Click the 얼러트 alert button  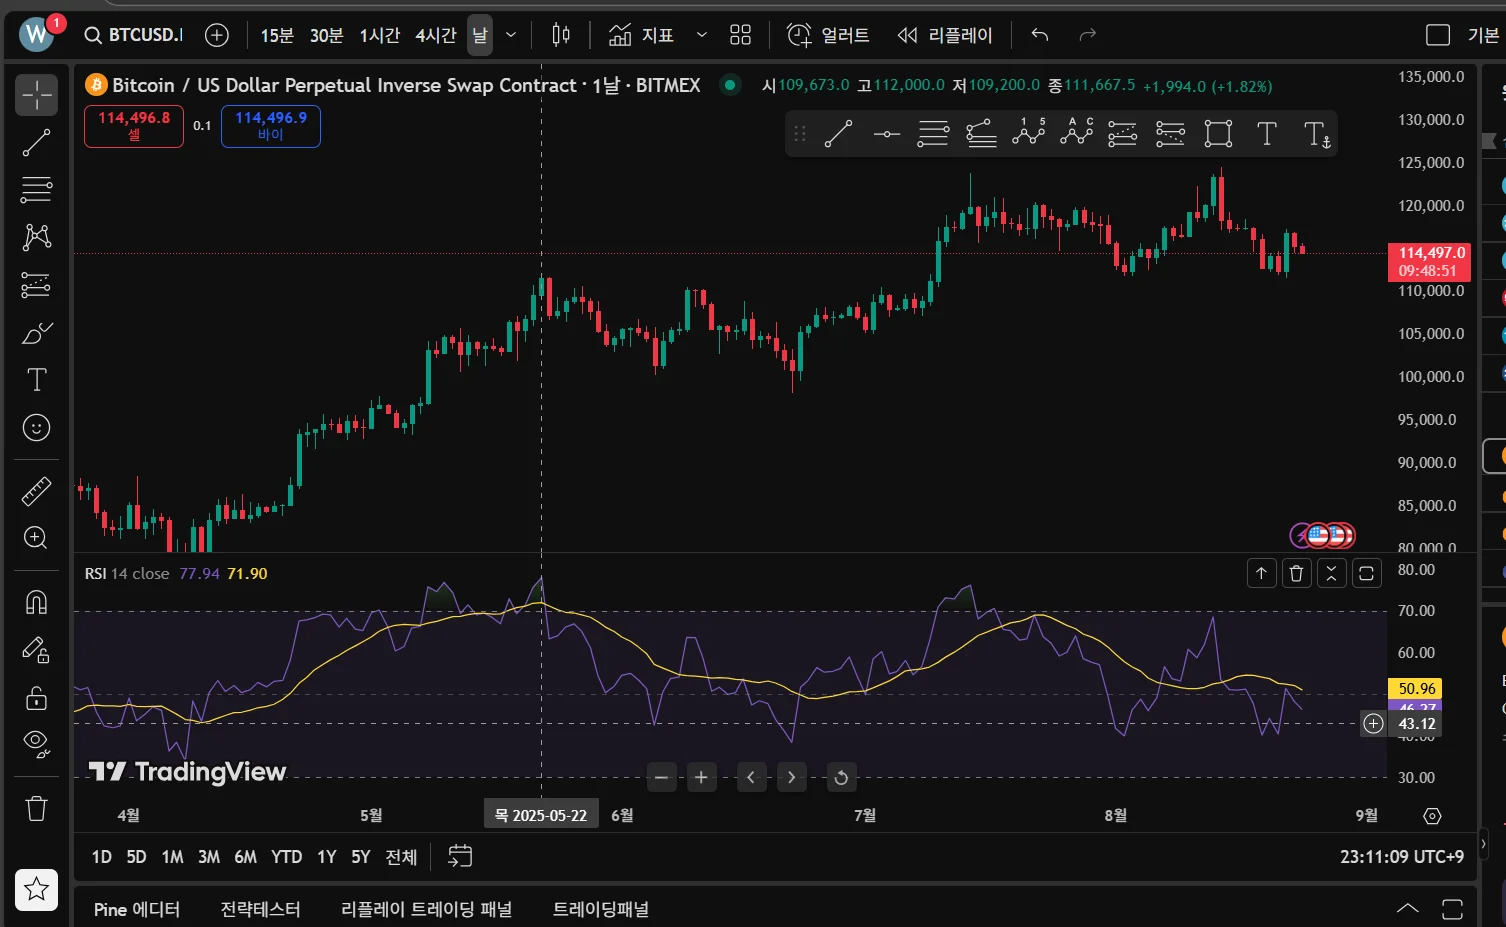click(829, 36)
